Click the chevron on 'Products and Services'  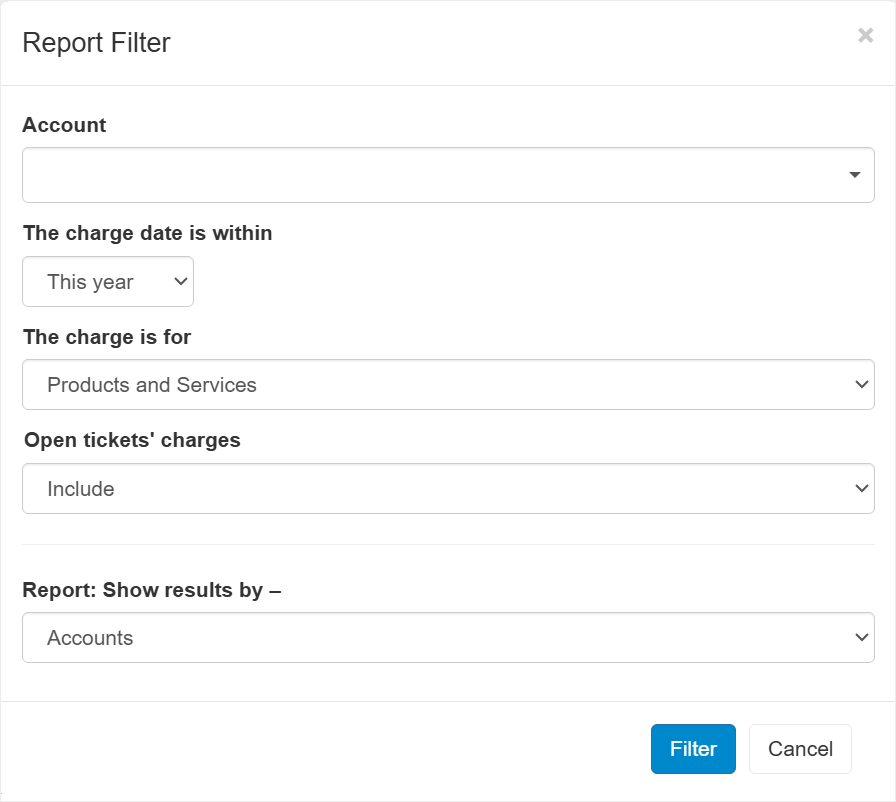(x=860, y=384)
